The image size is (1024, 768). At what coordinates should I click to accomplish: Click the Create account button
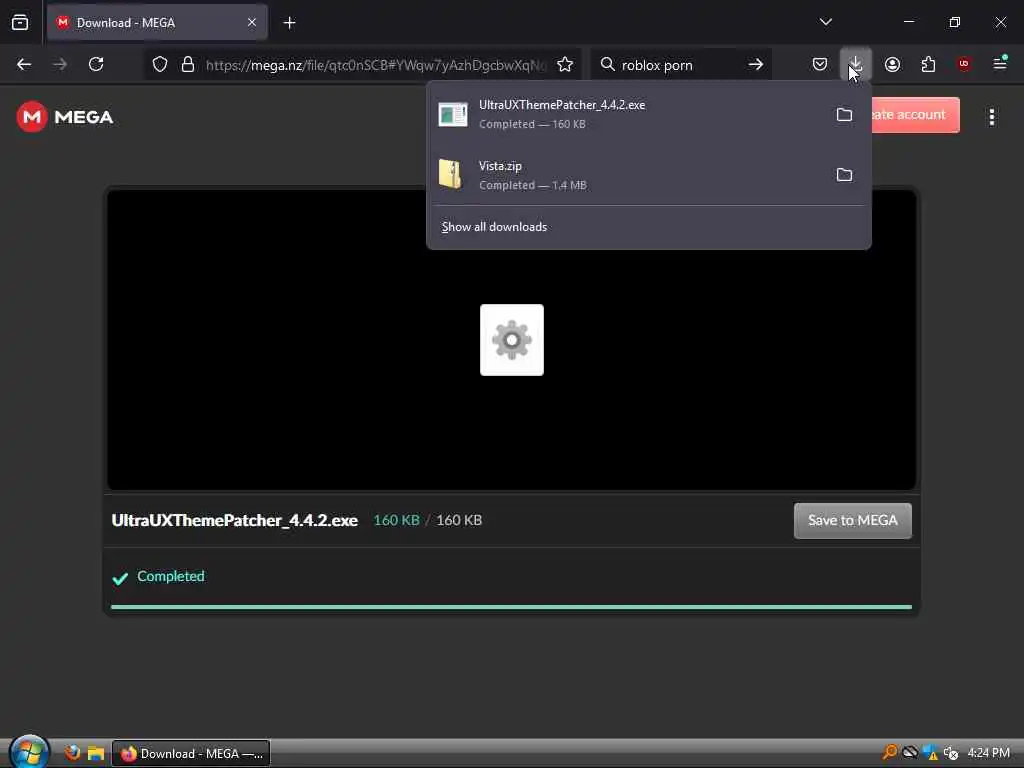pos(915,115)
